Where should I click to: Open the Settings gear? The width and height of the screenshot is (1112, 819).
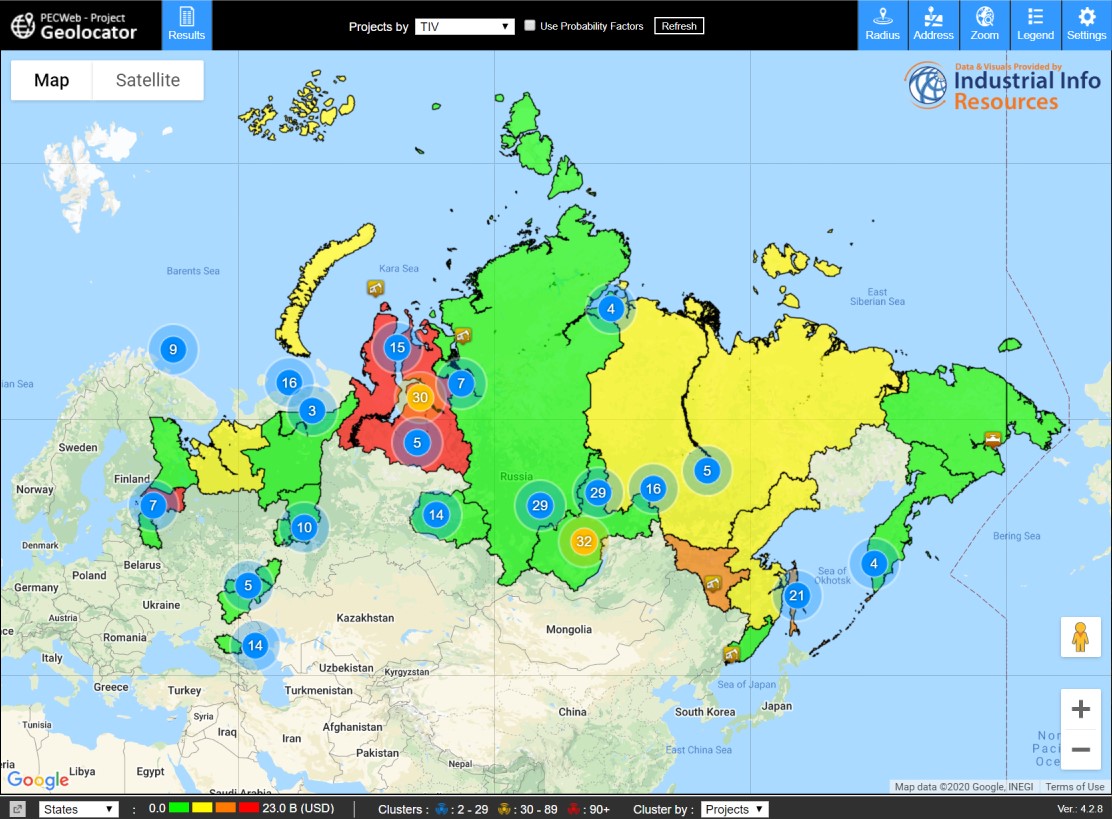(1086, 25)
